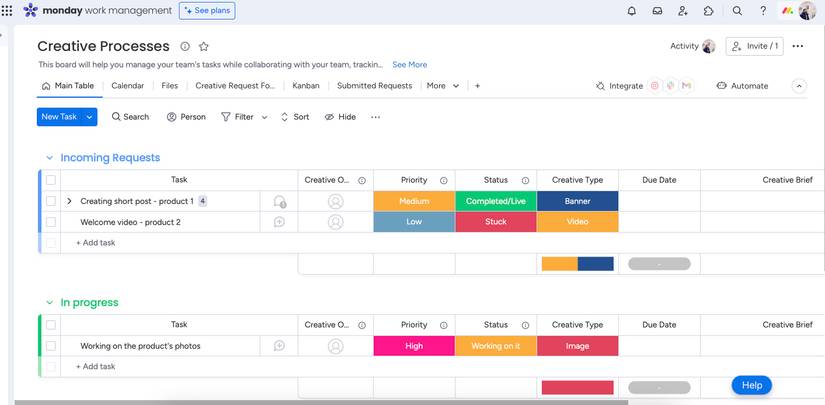Show board info icon next to title
The height and width of the screenshot is (405, 825).
(185, 46)
